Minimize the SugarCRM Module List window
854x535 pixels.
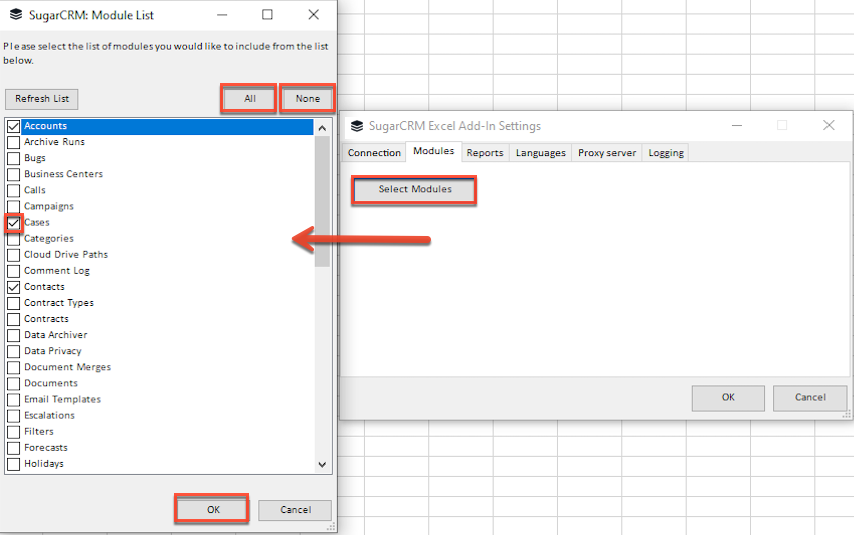222,15
